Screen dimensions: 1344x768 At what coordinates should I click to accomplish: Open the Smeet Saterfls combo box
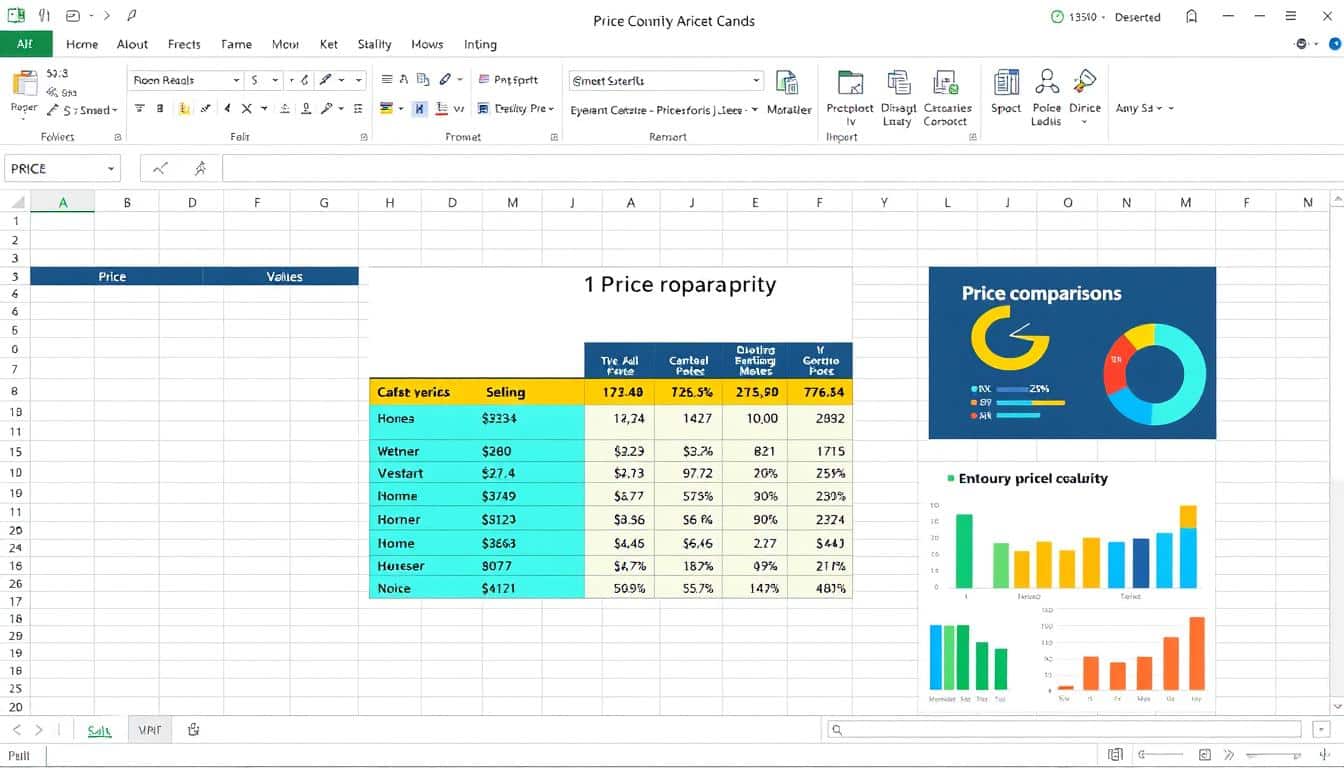click(x=666, y=81)
